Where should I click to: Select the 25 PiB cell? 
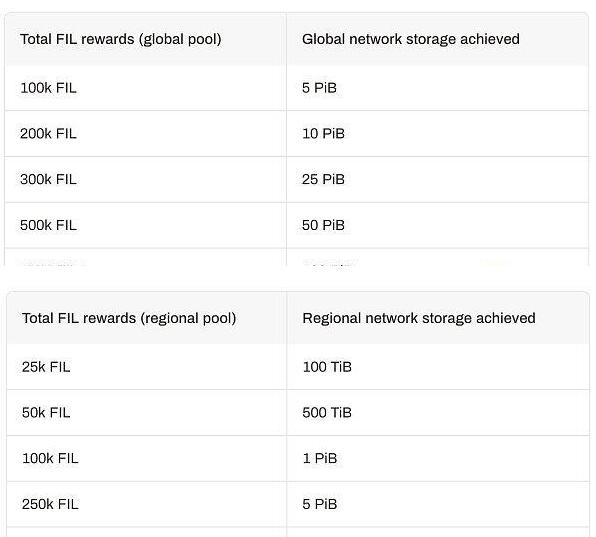(437, 179)
